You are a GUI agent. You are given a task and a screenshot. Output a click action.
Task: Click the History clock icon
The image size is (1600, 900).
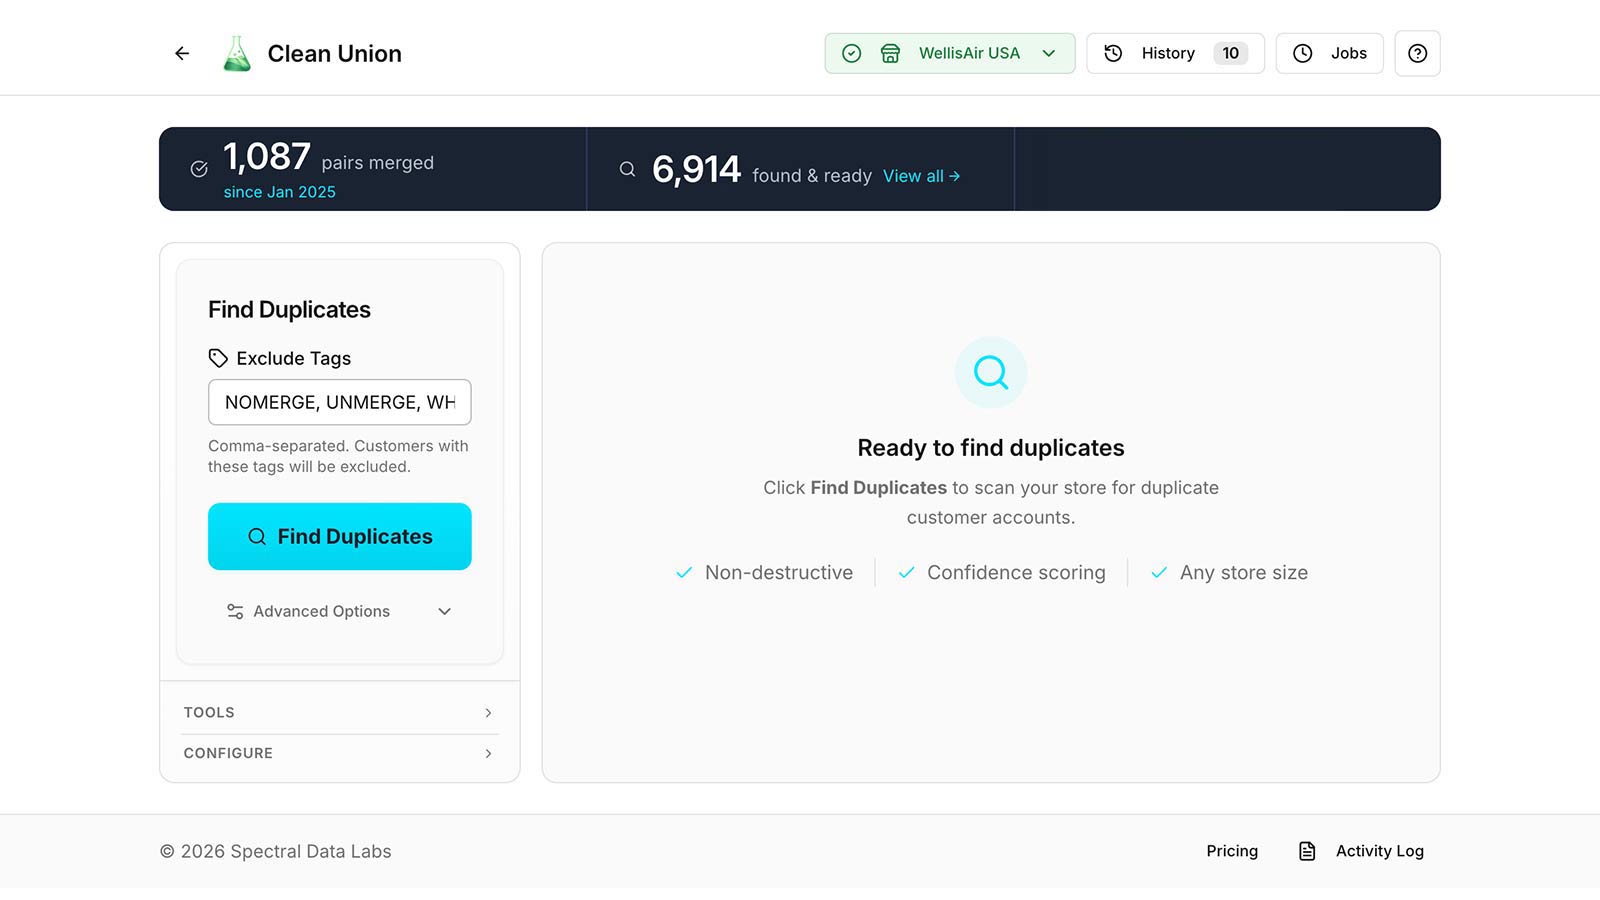[x=1113, y=54]
